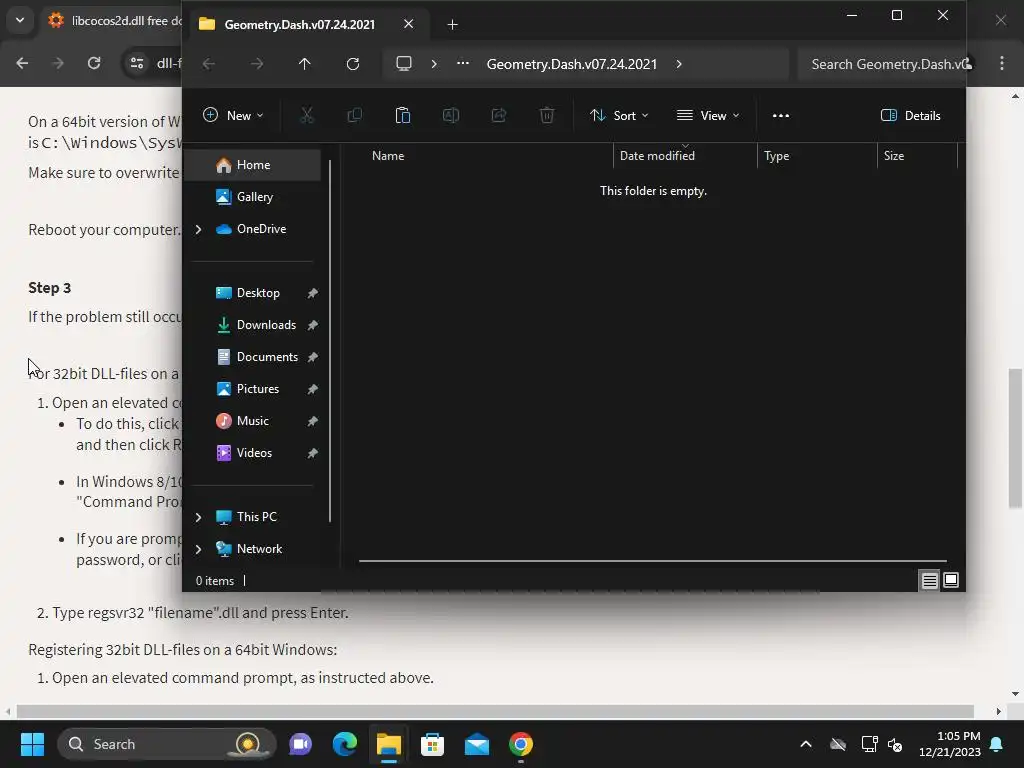Open the New dropdown menu

tap(233, 116)
